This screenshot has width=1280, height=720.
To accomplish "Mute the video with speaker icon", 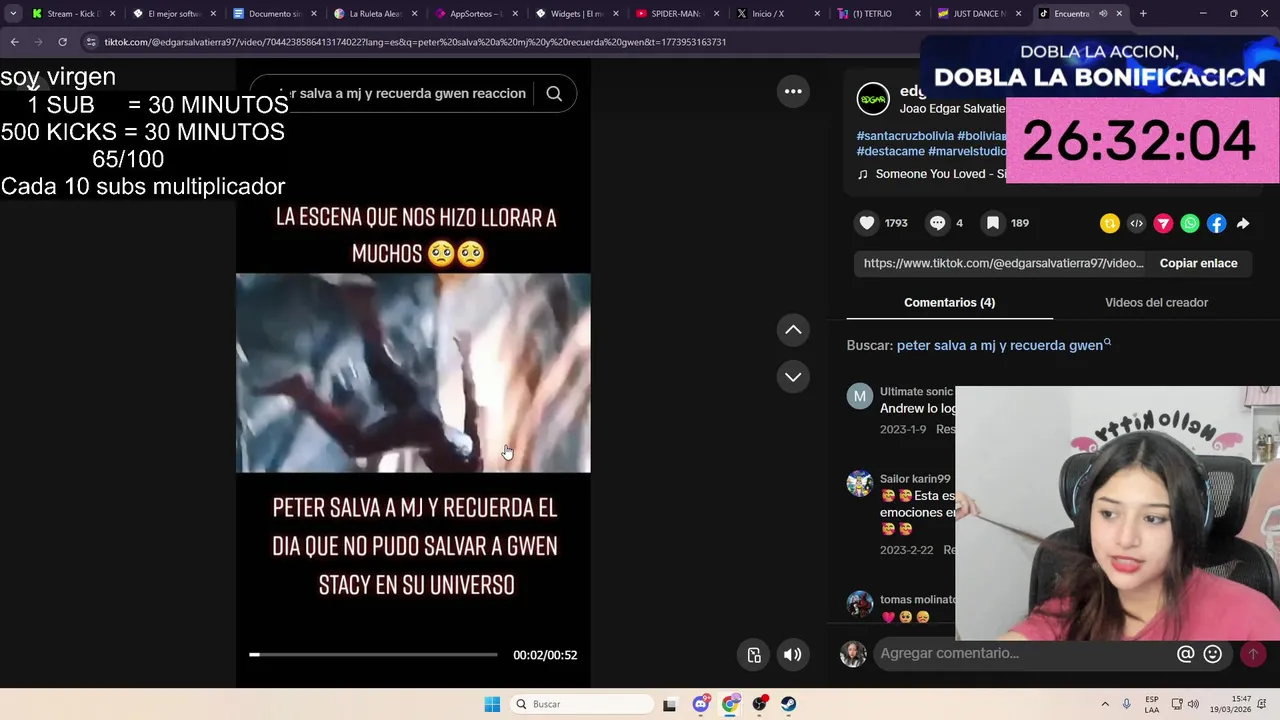I will pos(792,655).
